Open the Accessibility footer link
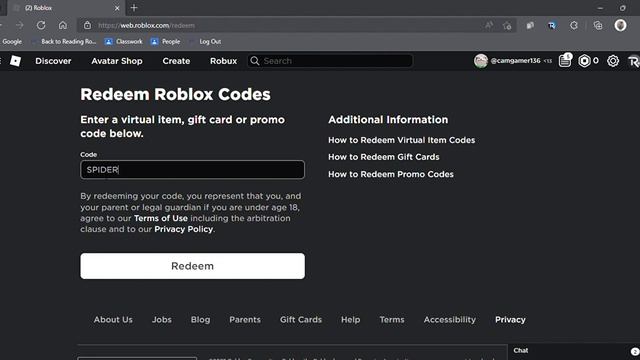The width and height of the screenshot is (640, 360). click(450, 320)
